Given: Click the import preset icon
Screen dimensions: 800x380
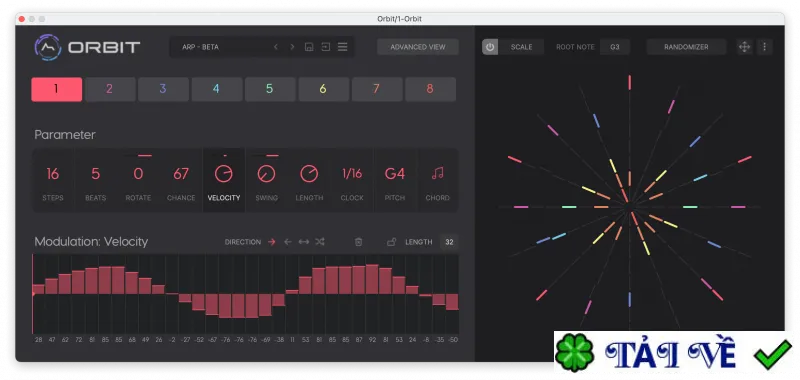Looking at the screenshot, I should point(326,47).
